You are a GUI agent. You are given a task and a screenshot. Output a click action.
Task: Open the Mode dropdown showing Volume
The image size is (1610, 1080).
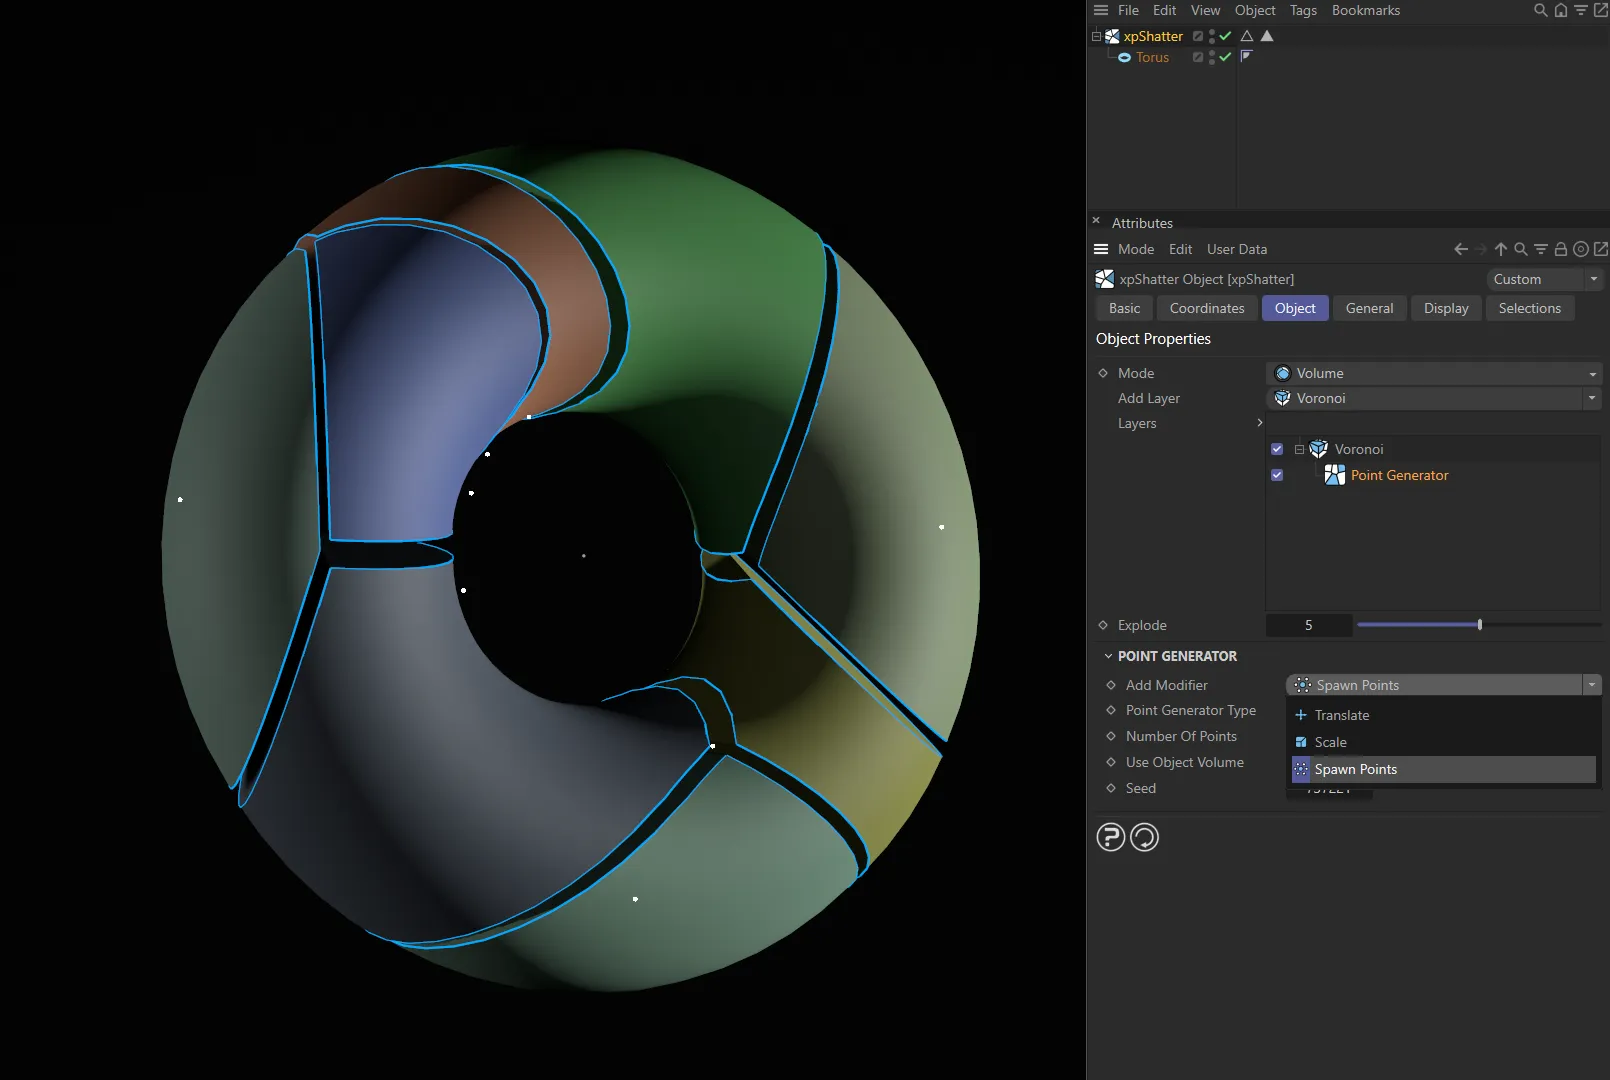1432,373
